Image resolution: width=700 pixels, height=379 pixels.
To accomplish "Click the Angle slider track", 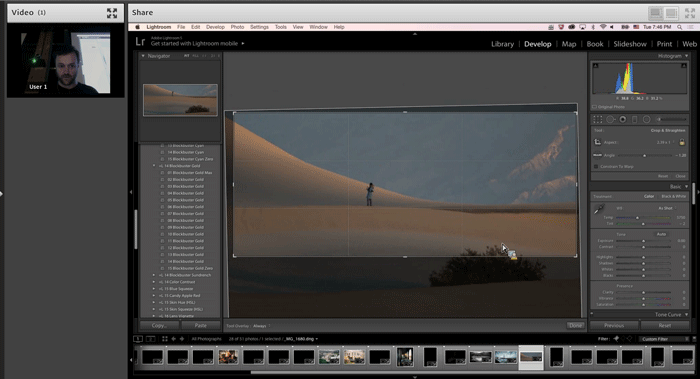I will coord(644,155).
